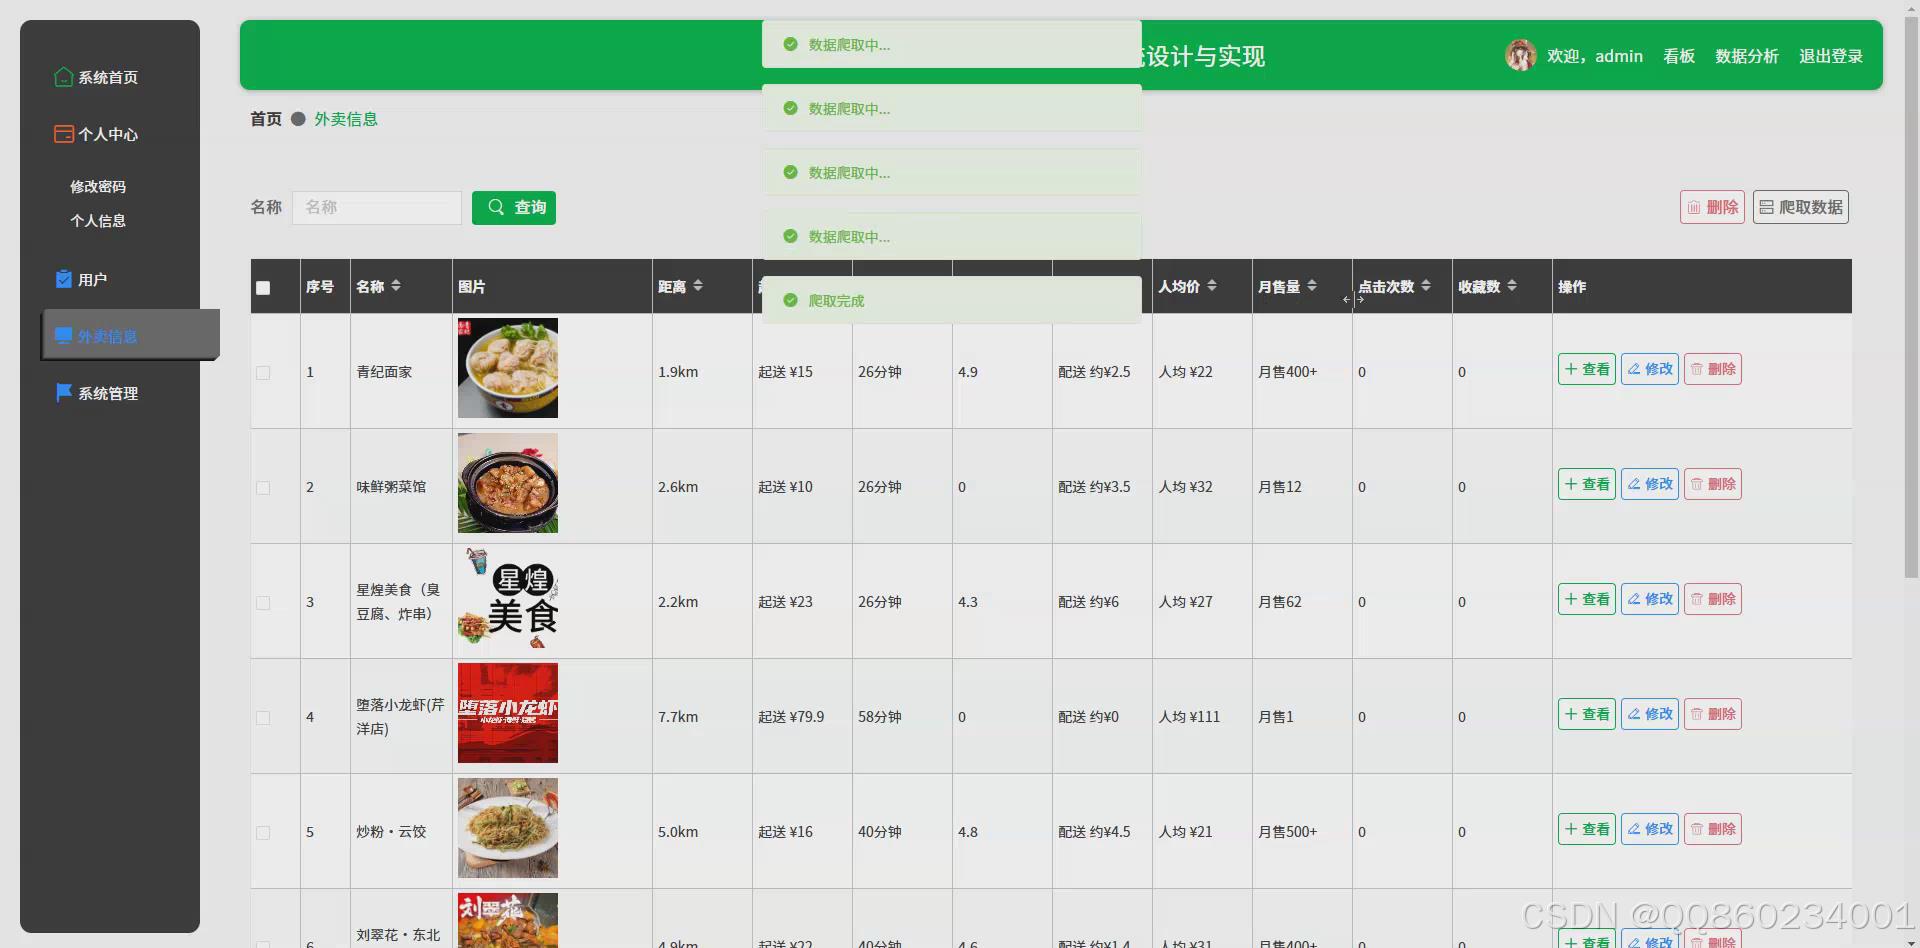1920x948 pixels.
Task: Sort table by 点击次数 column arrows
Action: click(x=1426, y=286)
